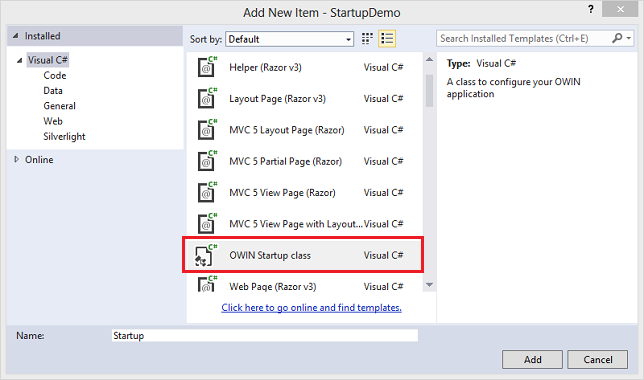The width and height of the screenshot is (644, 380).
Task: Click the MVC 5 View Page (Razor) icon
Action: coord(207,192)
